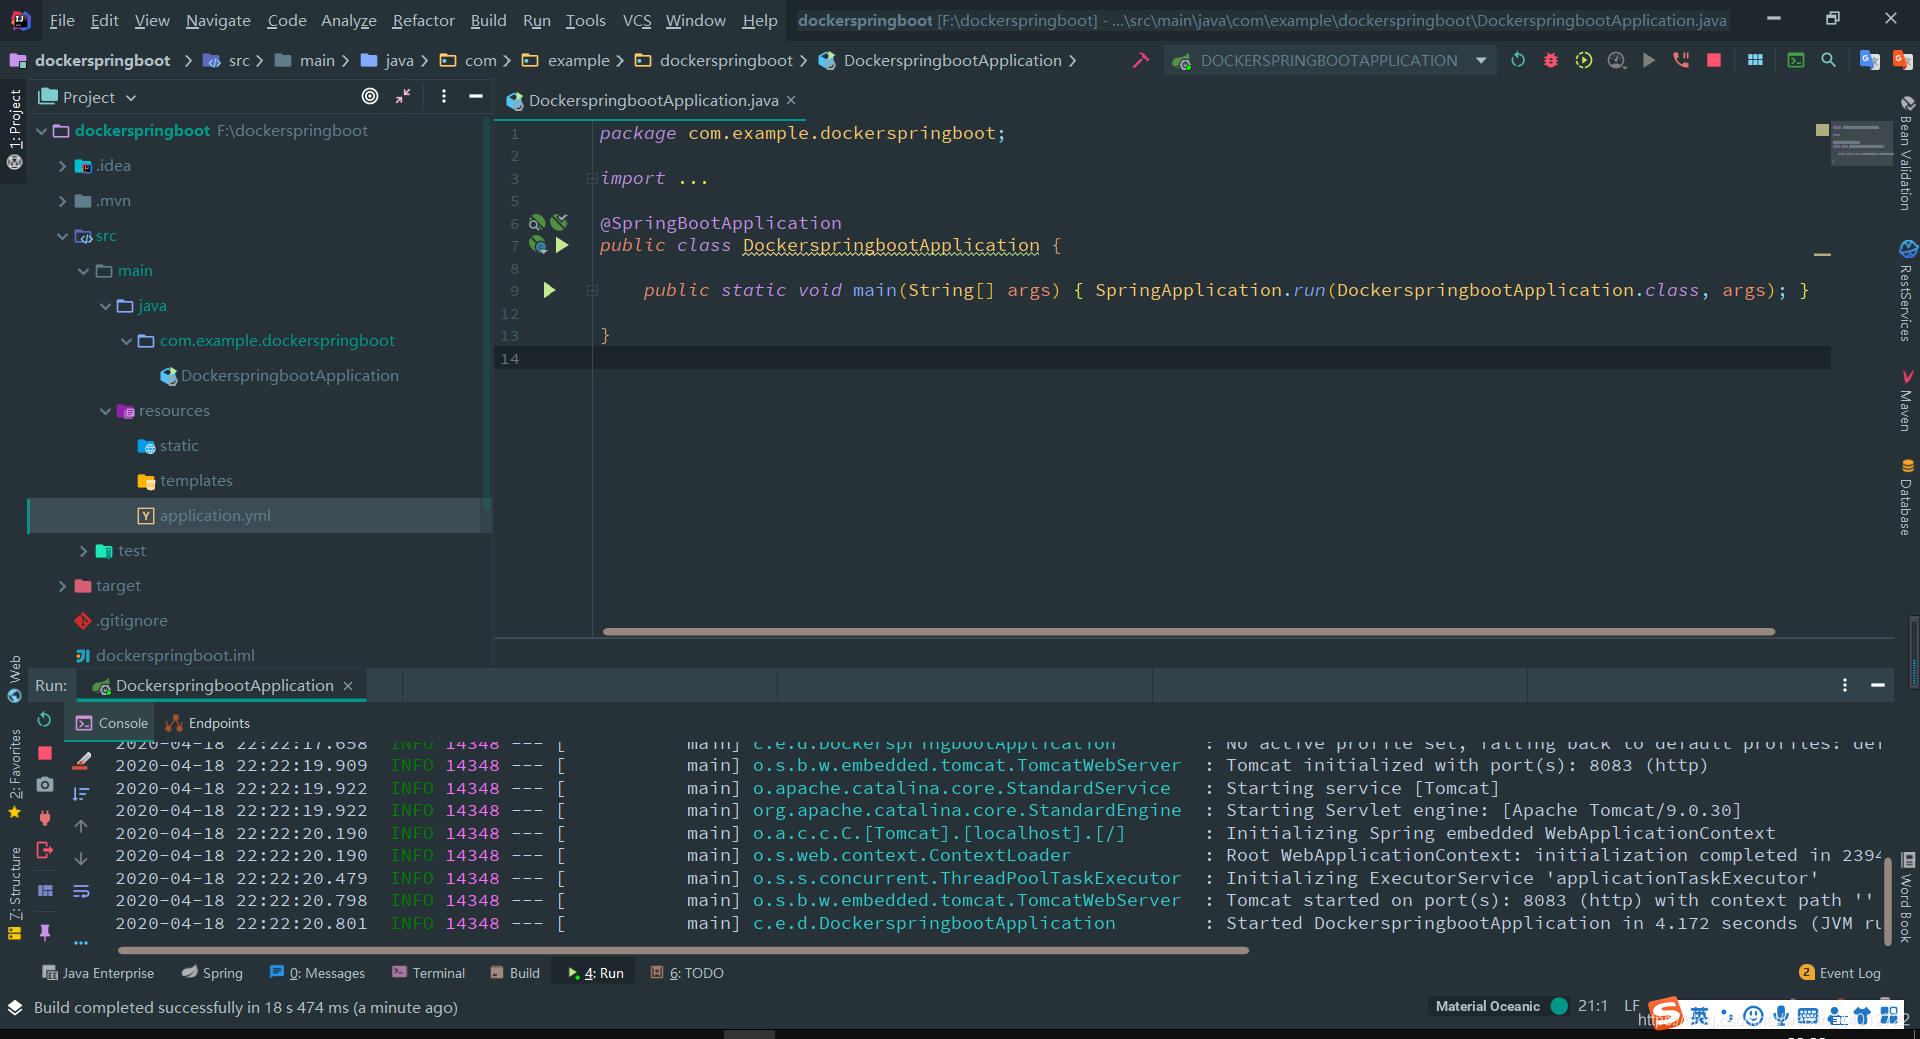Click the blue Google Translate icon
This screenshot has height=1039, width=1920.
point(1869,60)
